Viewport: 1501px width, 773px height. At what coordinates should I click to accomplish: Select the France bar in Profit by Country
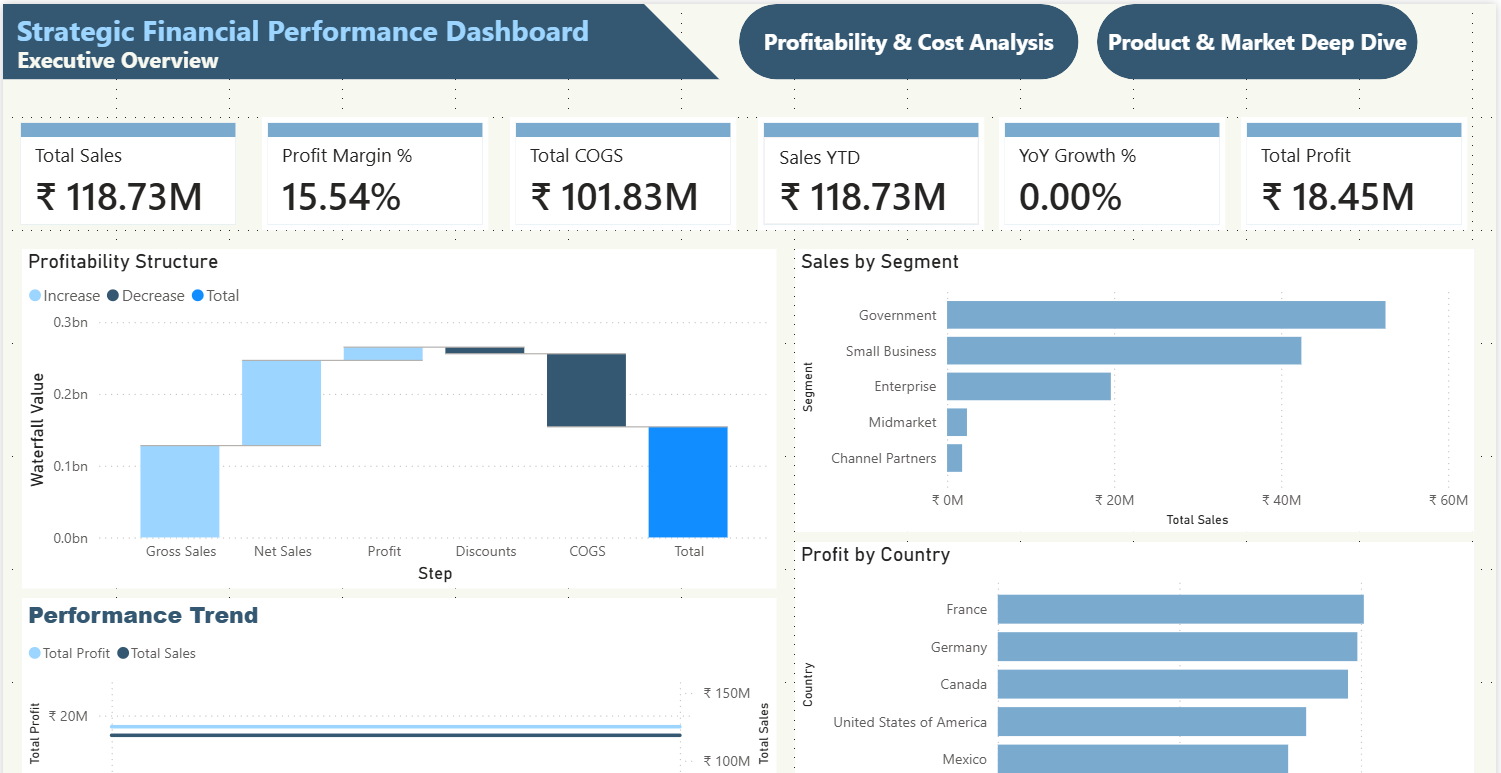(x=1180, y=610)
